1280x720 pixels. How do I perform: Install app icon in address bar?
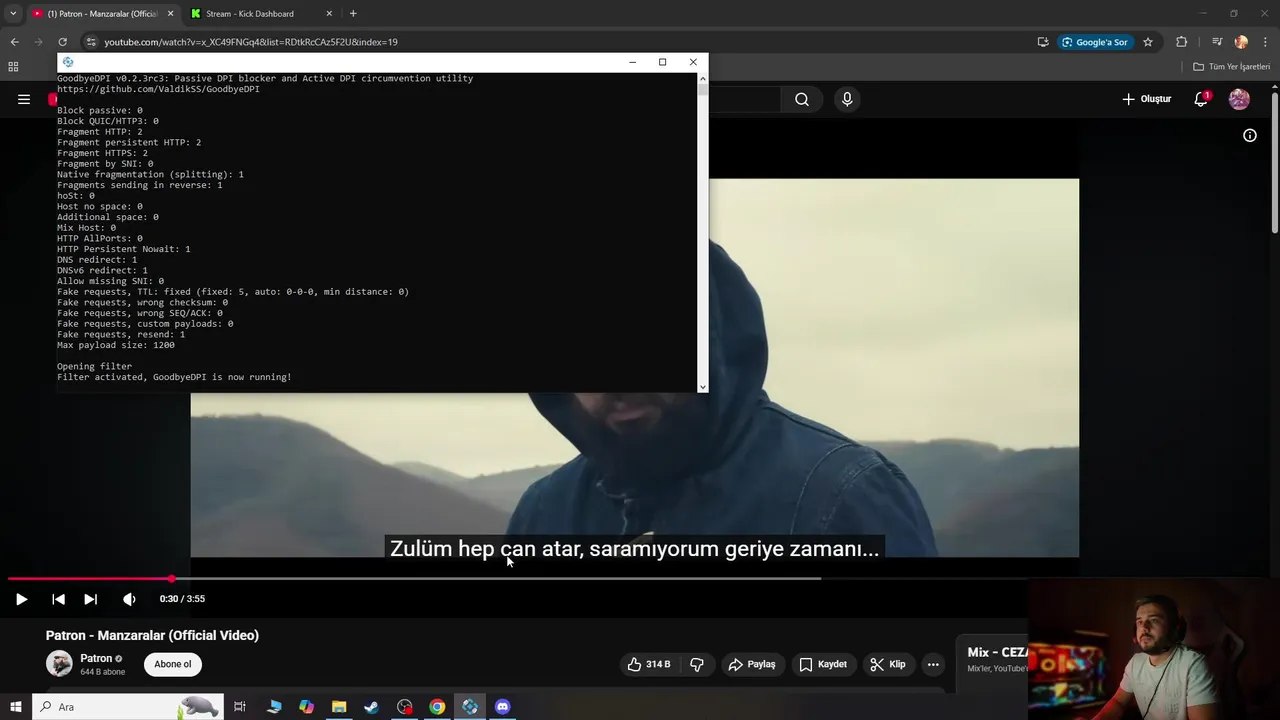point(1043,42)
